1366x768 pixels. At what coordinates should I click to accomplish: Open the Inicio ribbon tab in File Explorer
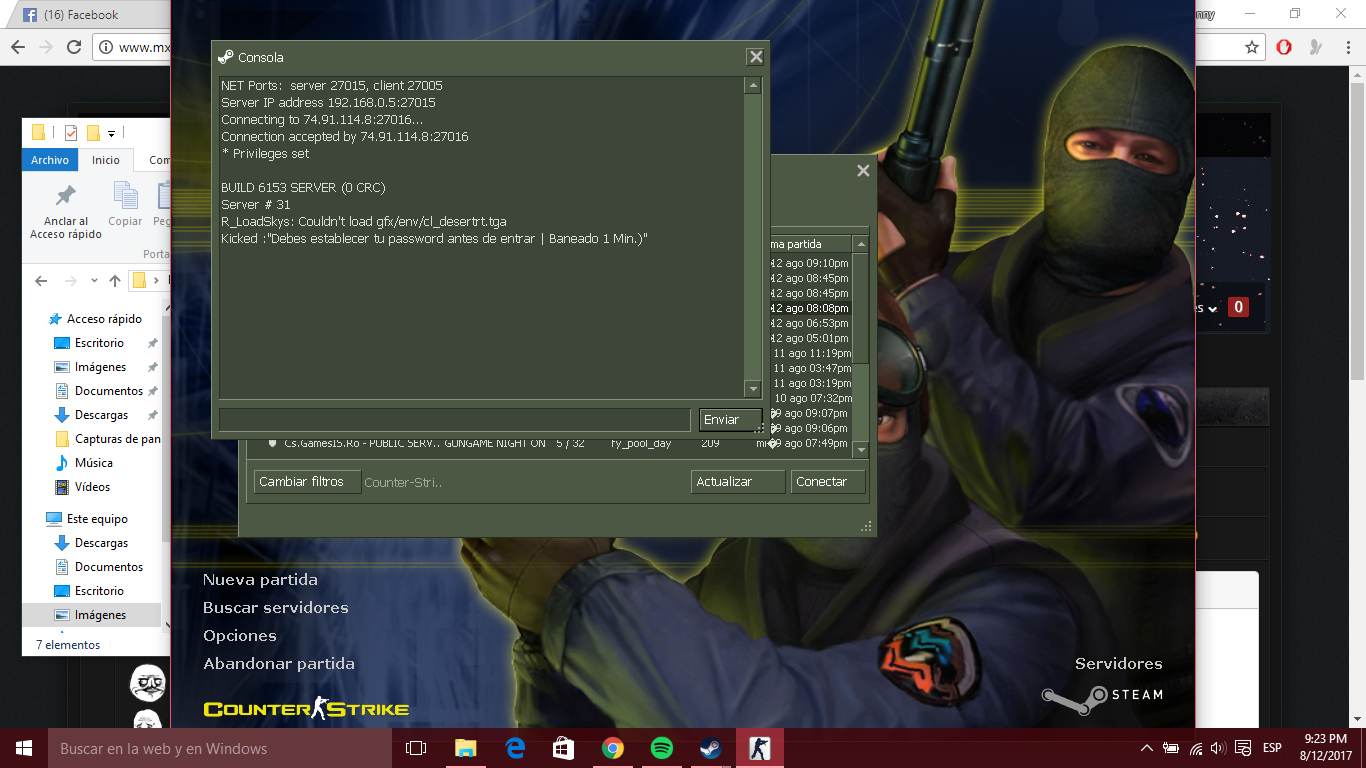[106, 160]
